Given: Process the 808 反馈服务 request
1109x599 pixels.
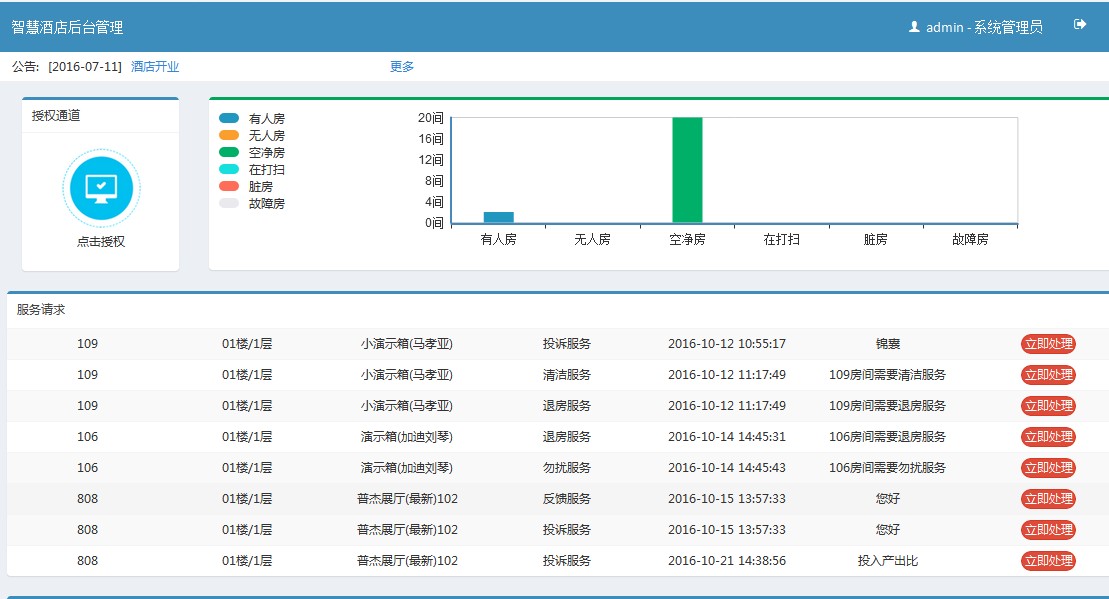Looking at the screenshot, I should [x=1048, y=499].
